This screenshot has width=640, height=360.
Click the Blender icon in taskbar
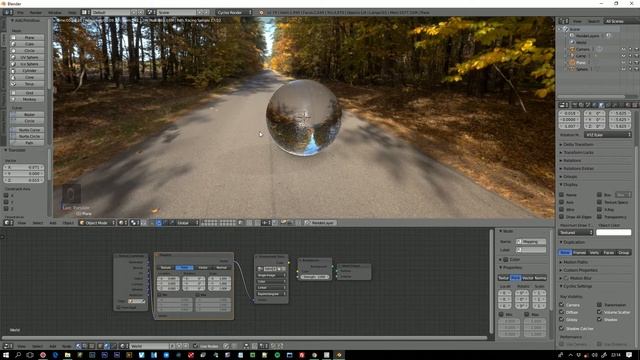(x=339, y=355)
